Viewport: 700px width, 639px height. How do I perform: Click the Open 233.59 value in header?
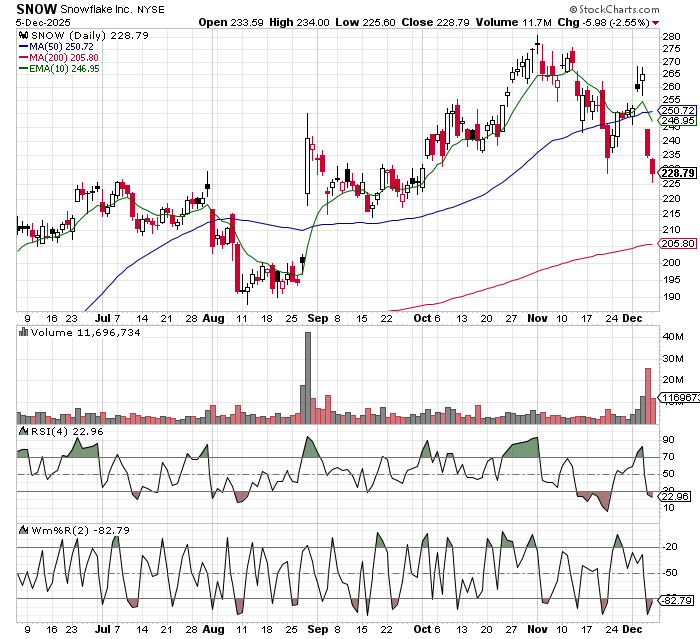click(231, 22)
